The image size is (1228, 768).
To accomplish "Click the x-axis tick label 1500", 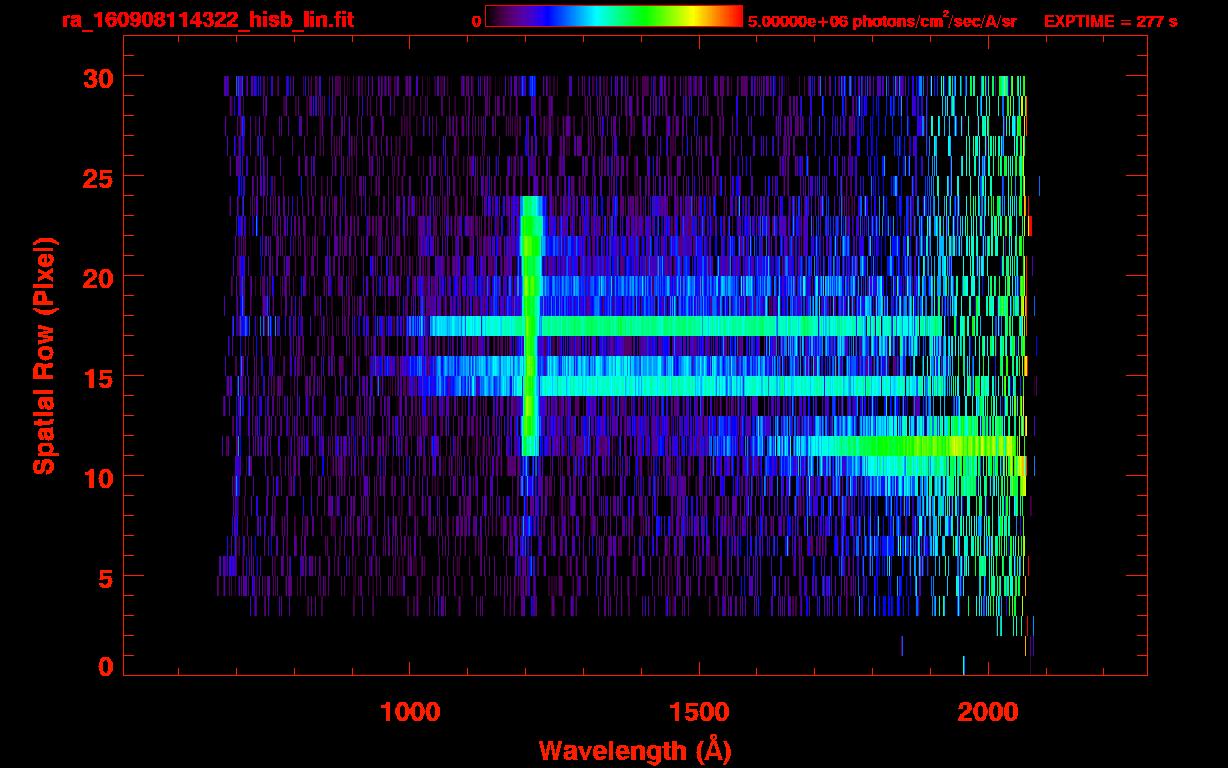I will [699, 712].
